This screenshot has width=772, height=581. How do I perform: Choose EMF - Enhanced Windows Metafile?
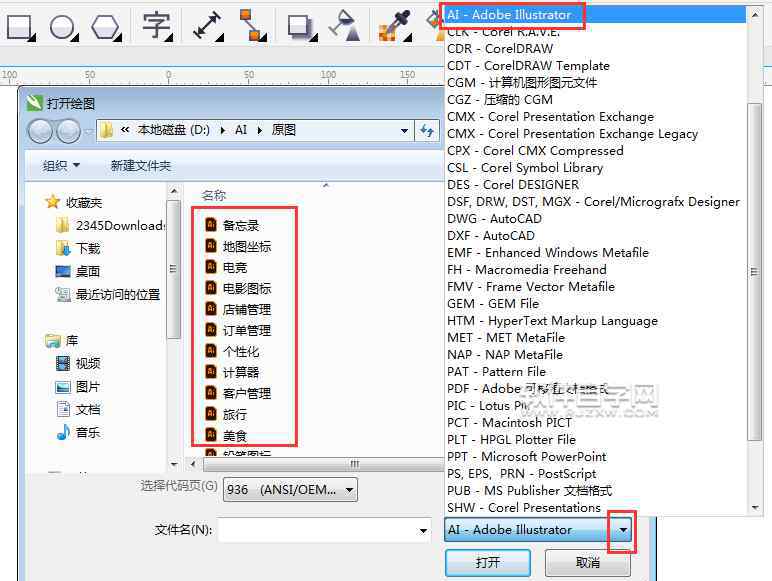click(x=596, y=253)
